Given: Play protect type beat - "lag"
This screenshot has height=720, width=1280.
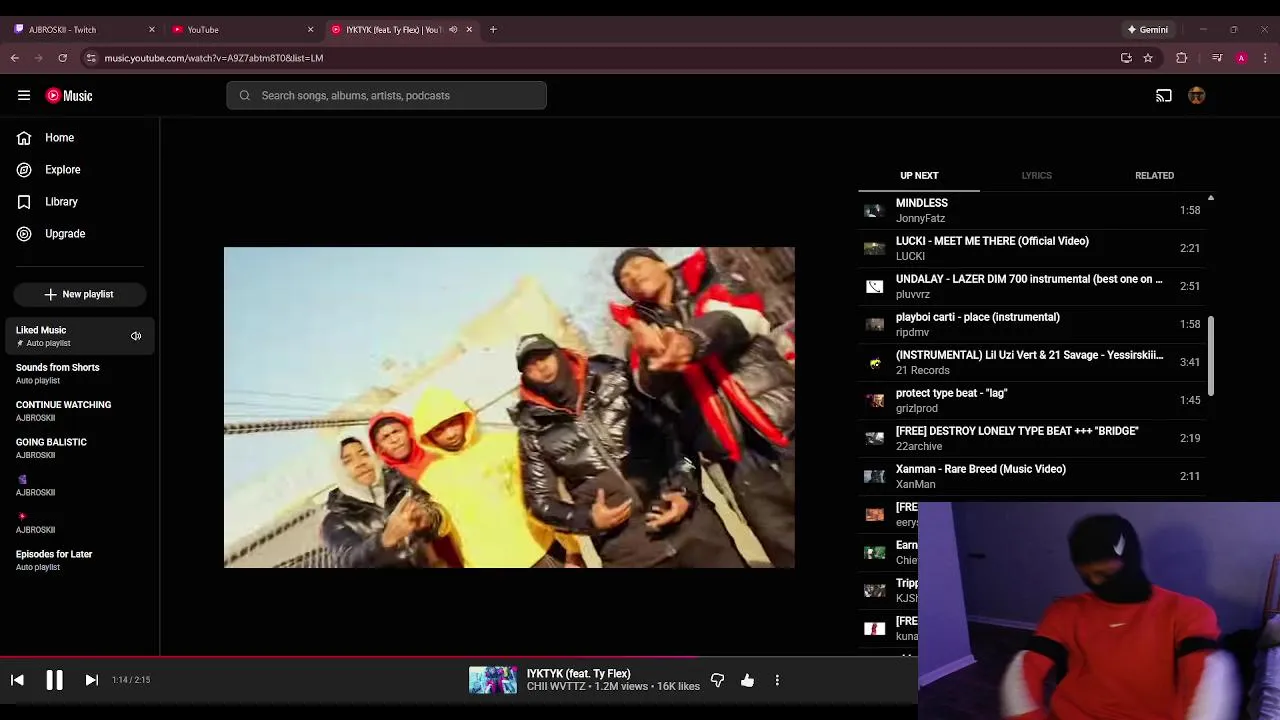Looking at the screenshot, I should click(x=1032, y=400).
